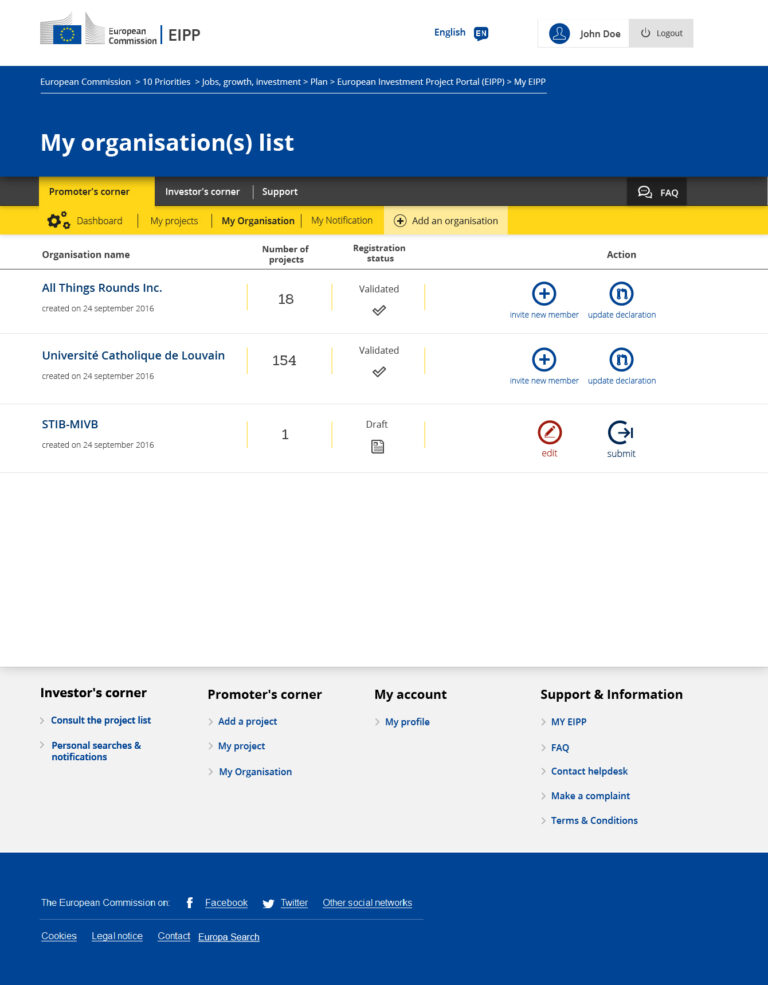Click the Logout power icon
768x985 pixels.
click(x=646, y=33)
